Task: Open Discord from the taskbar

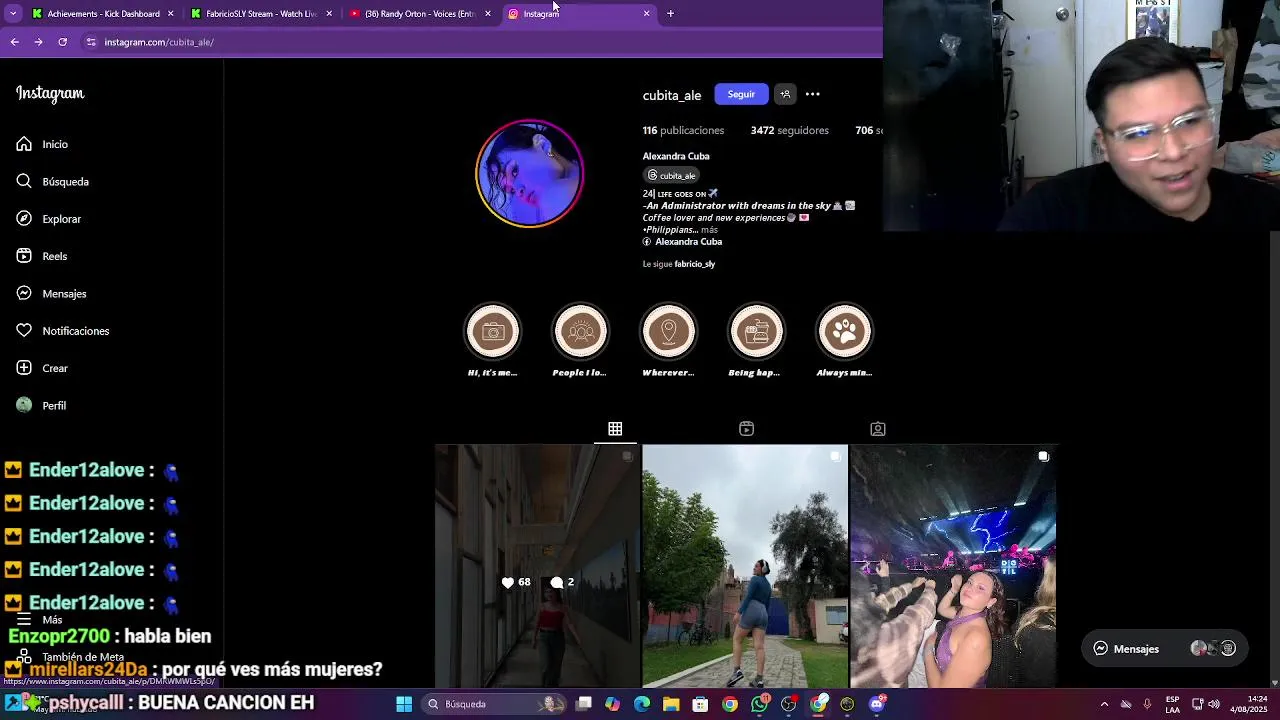Action: 877,704
